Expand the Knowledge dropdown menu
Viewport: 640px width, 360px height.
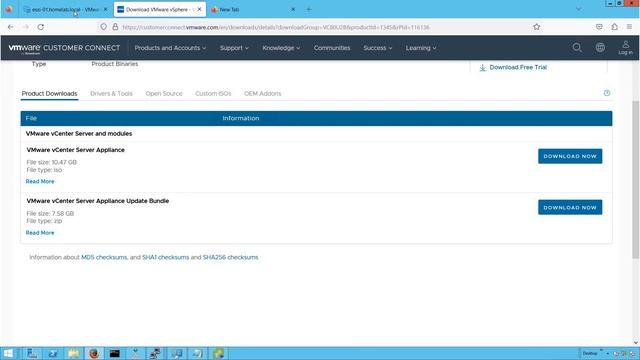point(281,48)
